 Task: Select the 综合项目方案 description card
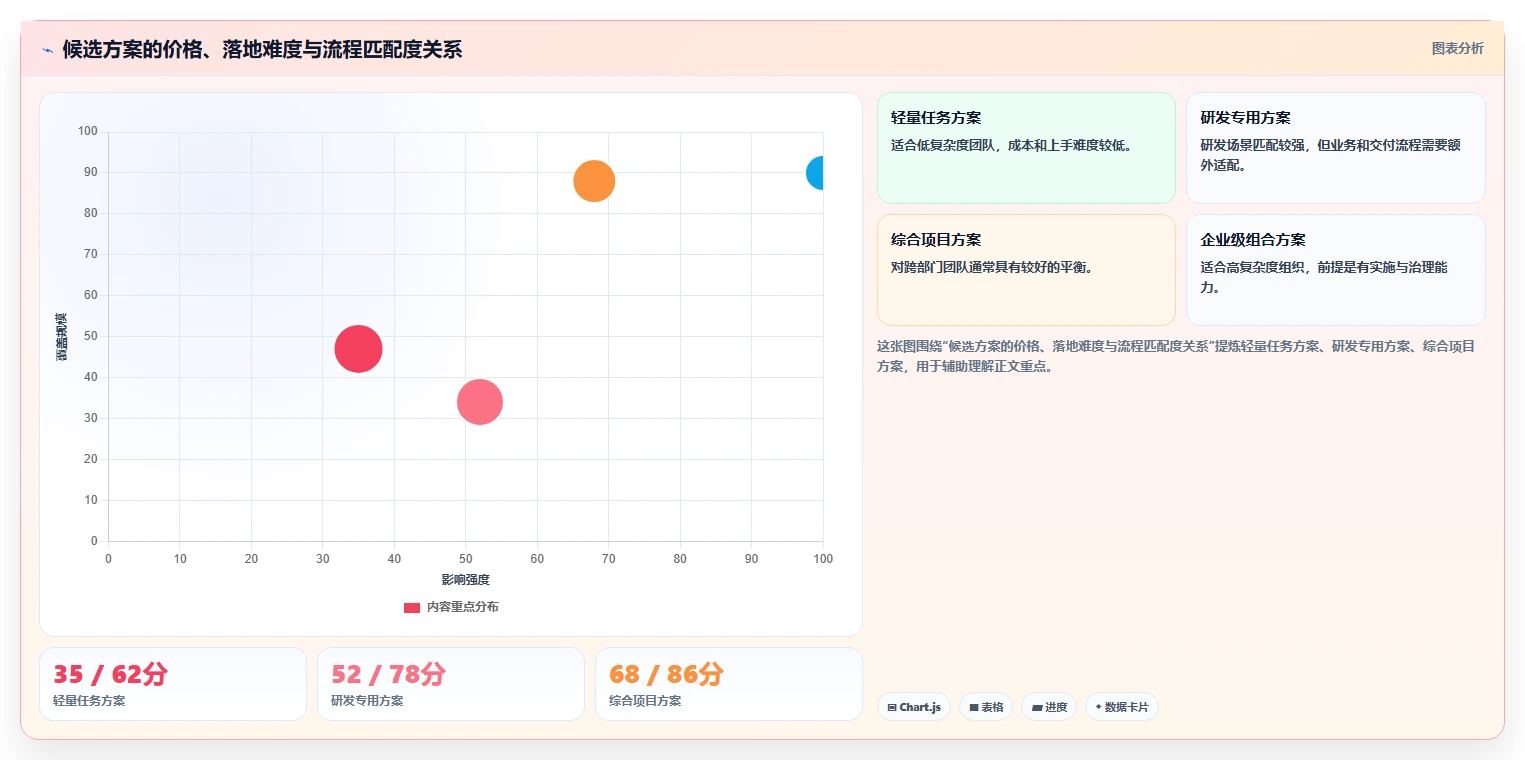click(1026, 270)
